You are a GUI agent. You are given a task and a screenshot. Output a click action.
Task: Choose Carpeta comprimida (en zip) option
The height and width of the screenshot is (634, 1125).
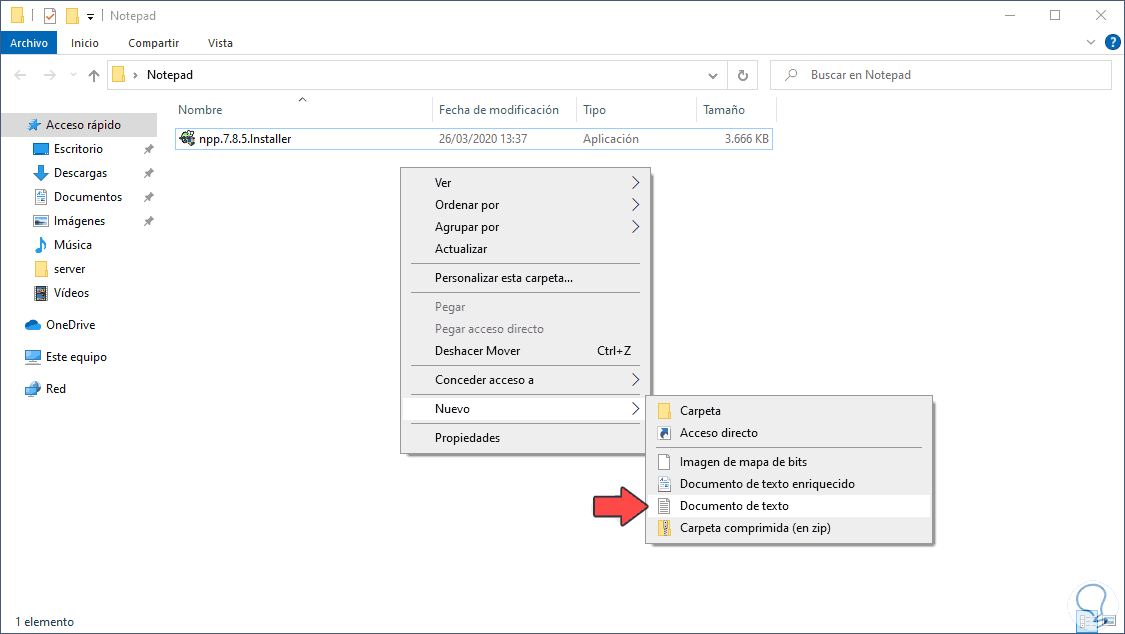(755, 528)
